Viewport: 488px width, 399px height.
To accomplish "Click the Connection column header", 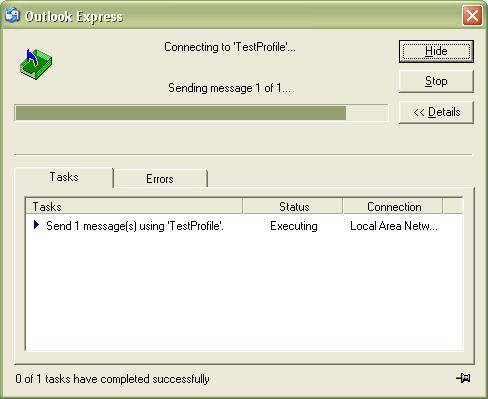I will tap(393, 207).
